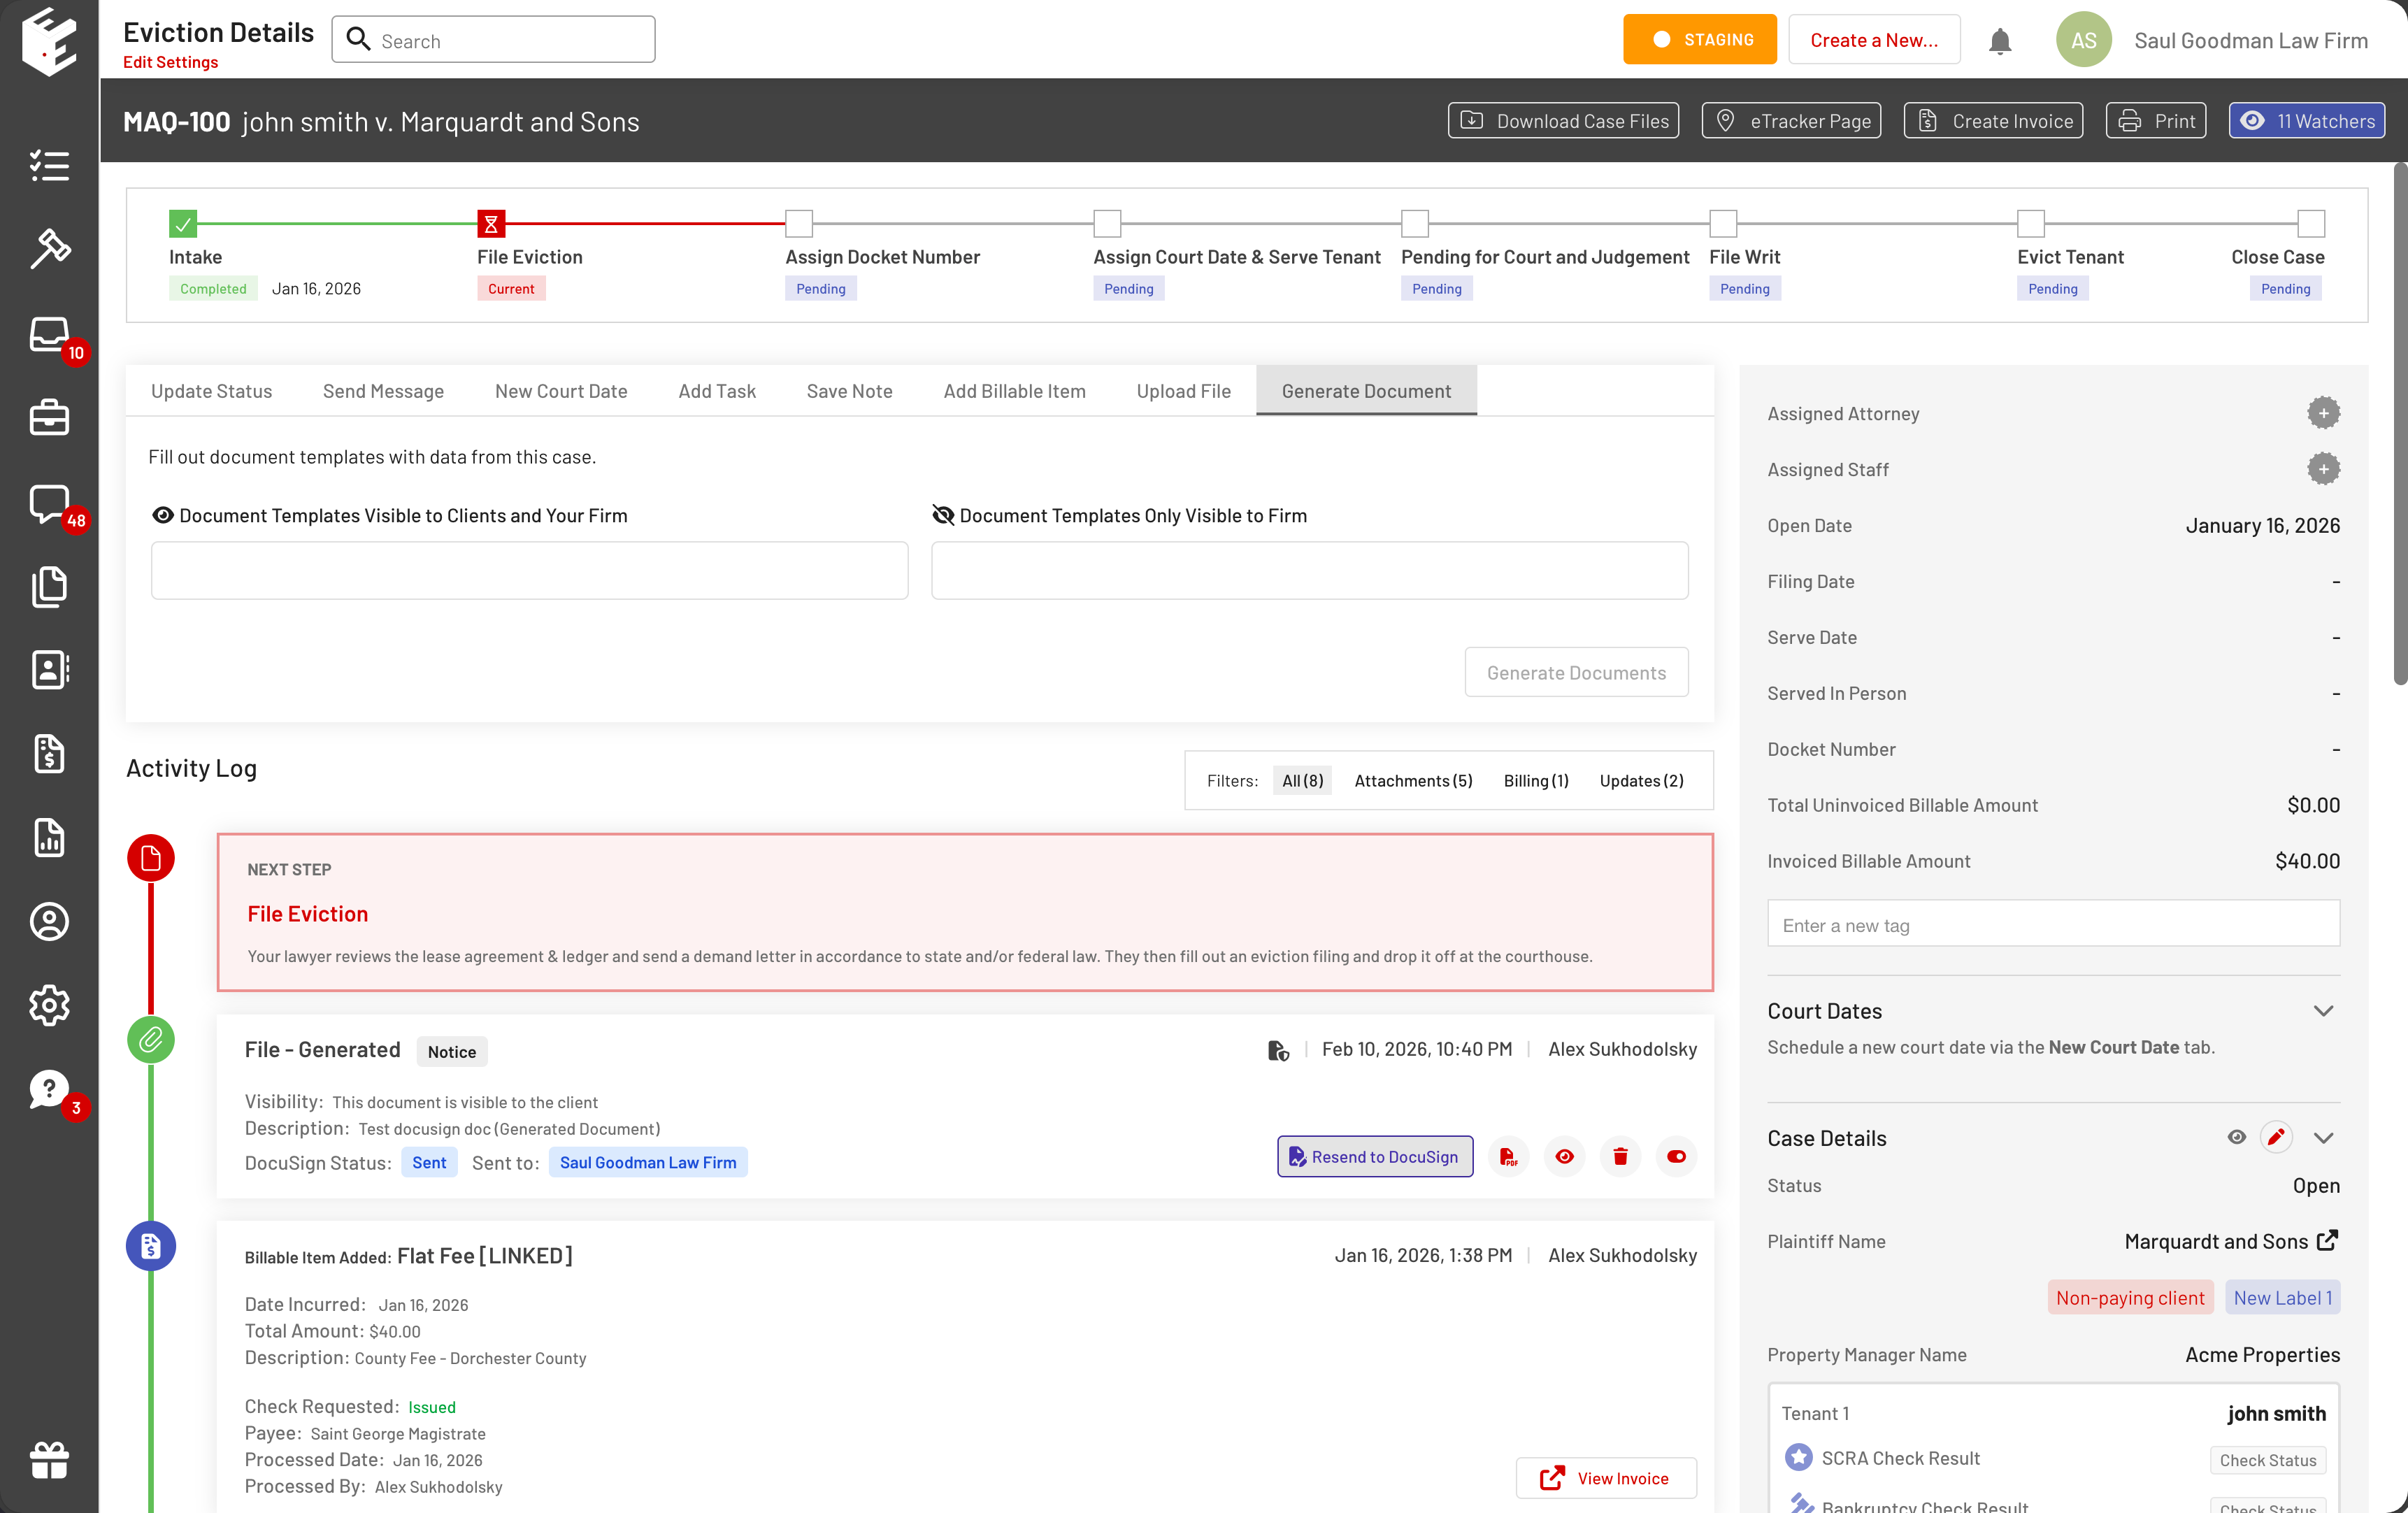The width and height of the screenshot is (2408, 1513).
Task: Toggle red eye visibility on generated file
Action: pyautogui.click(x=1564, y=1157)
